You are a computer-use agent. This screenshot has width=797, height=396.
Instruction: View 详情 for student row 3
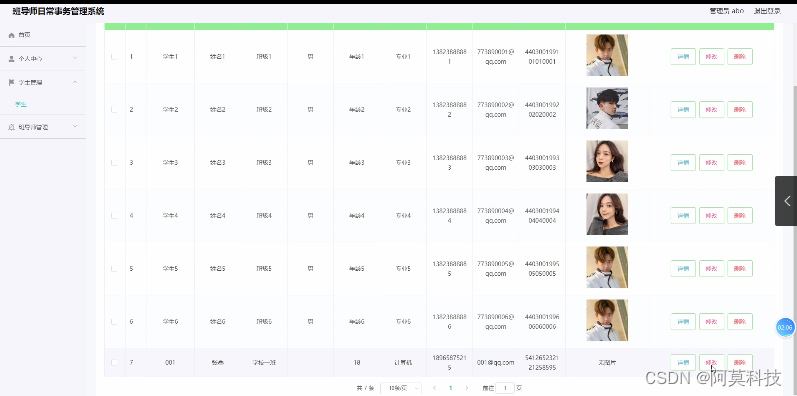[x=683, y=163]
